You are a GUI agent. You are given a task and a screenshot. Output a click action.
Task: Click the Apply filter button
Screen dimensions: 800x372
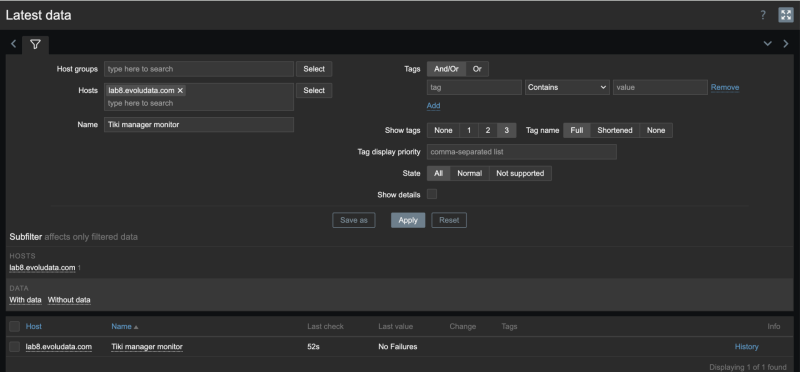click(x=408, y=220)
